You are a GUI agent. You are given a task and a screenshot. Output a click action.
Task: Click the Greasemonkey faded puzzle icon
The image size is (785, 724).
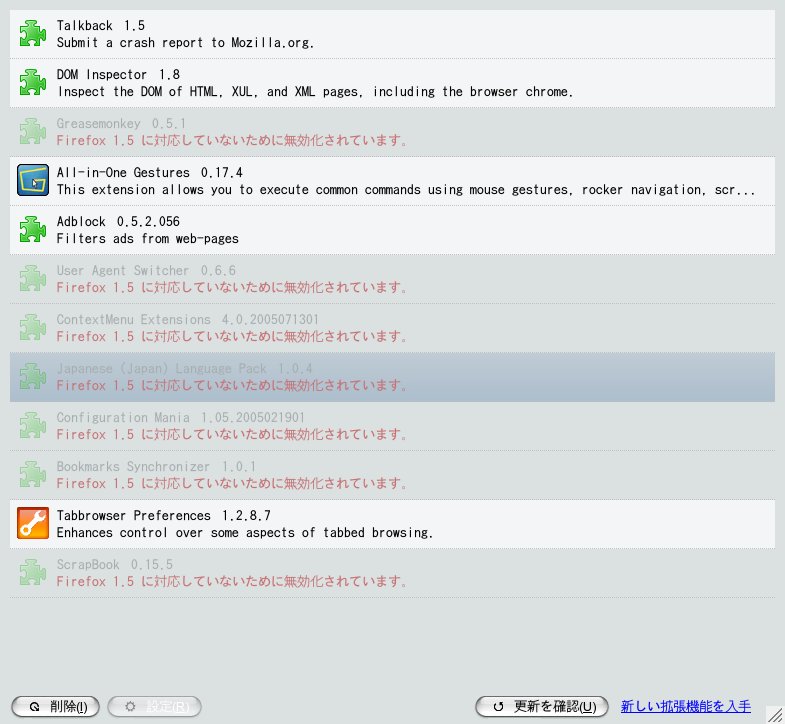click(x=33, y=132)
